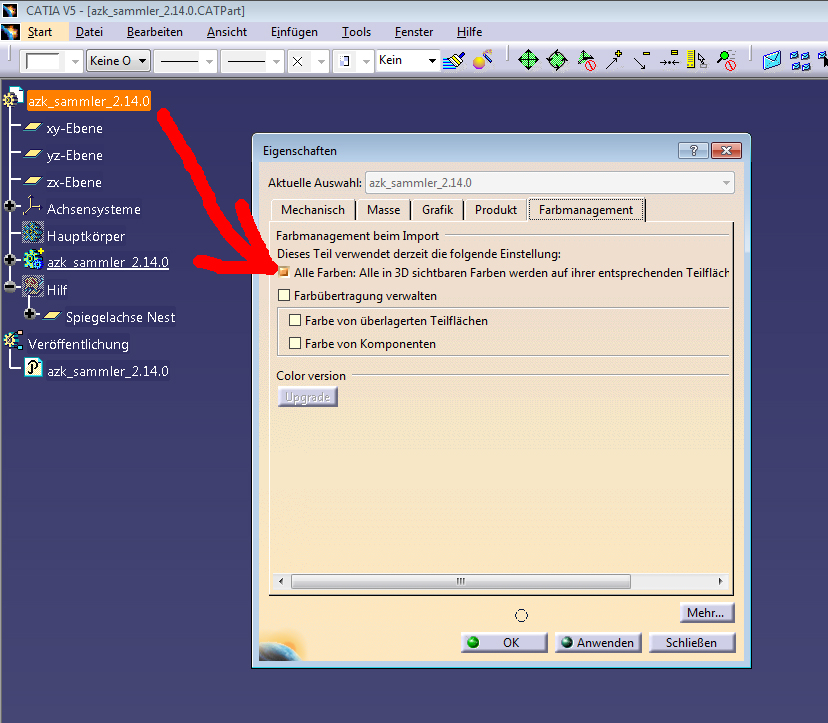Screen dimensions: 828x723
Task: Switch to the Mechanisch tab
Action: [313, 210]
